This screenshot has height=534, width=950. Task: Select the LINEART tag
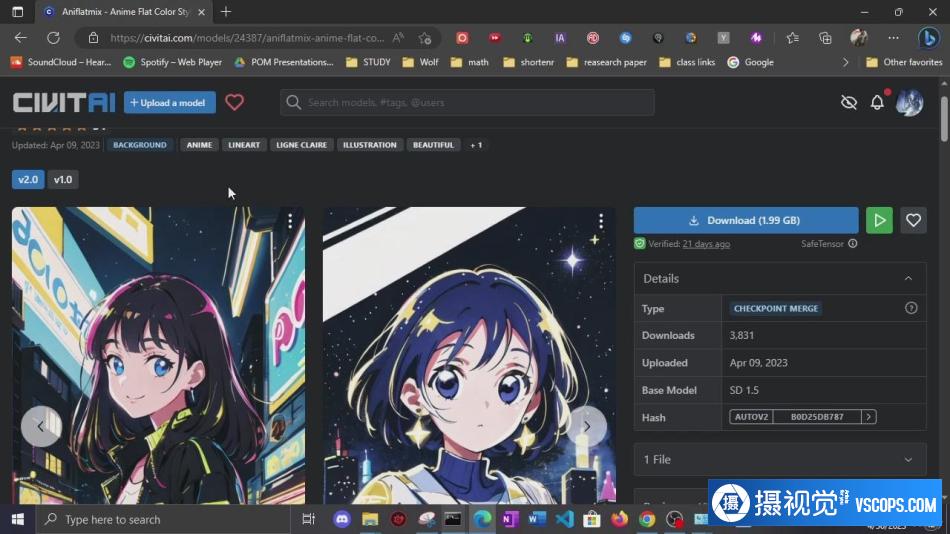244,145
